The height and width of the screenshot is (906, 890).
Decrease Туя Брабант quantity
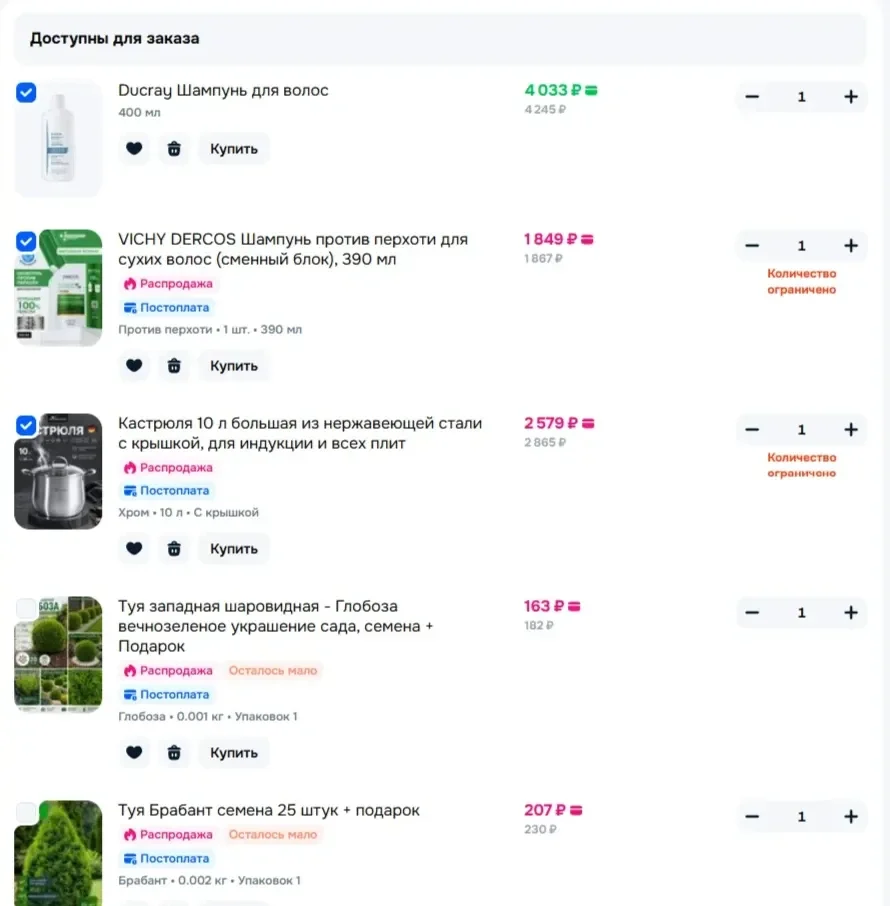tap(752, 816)
